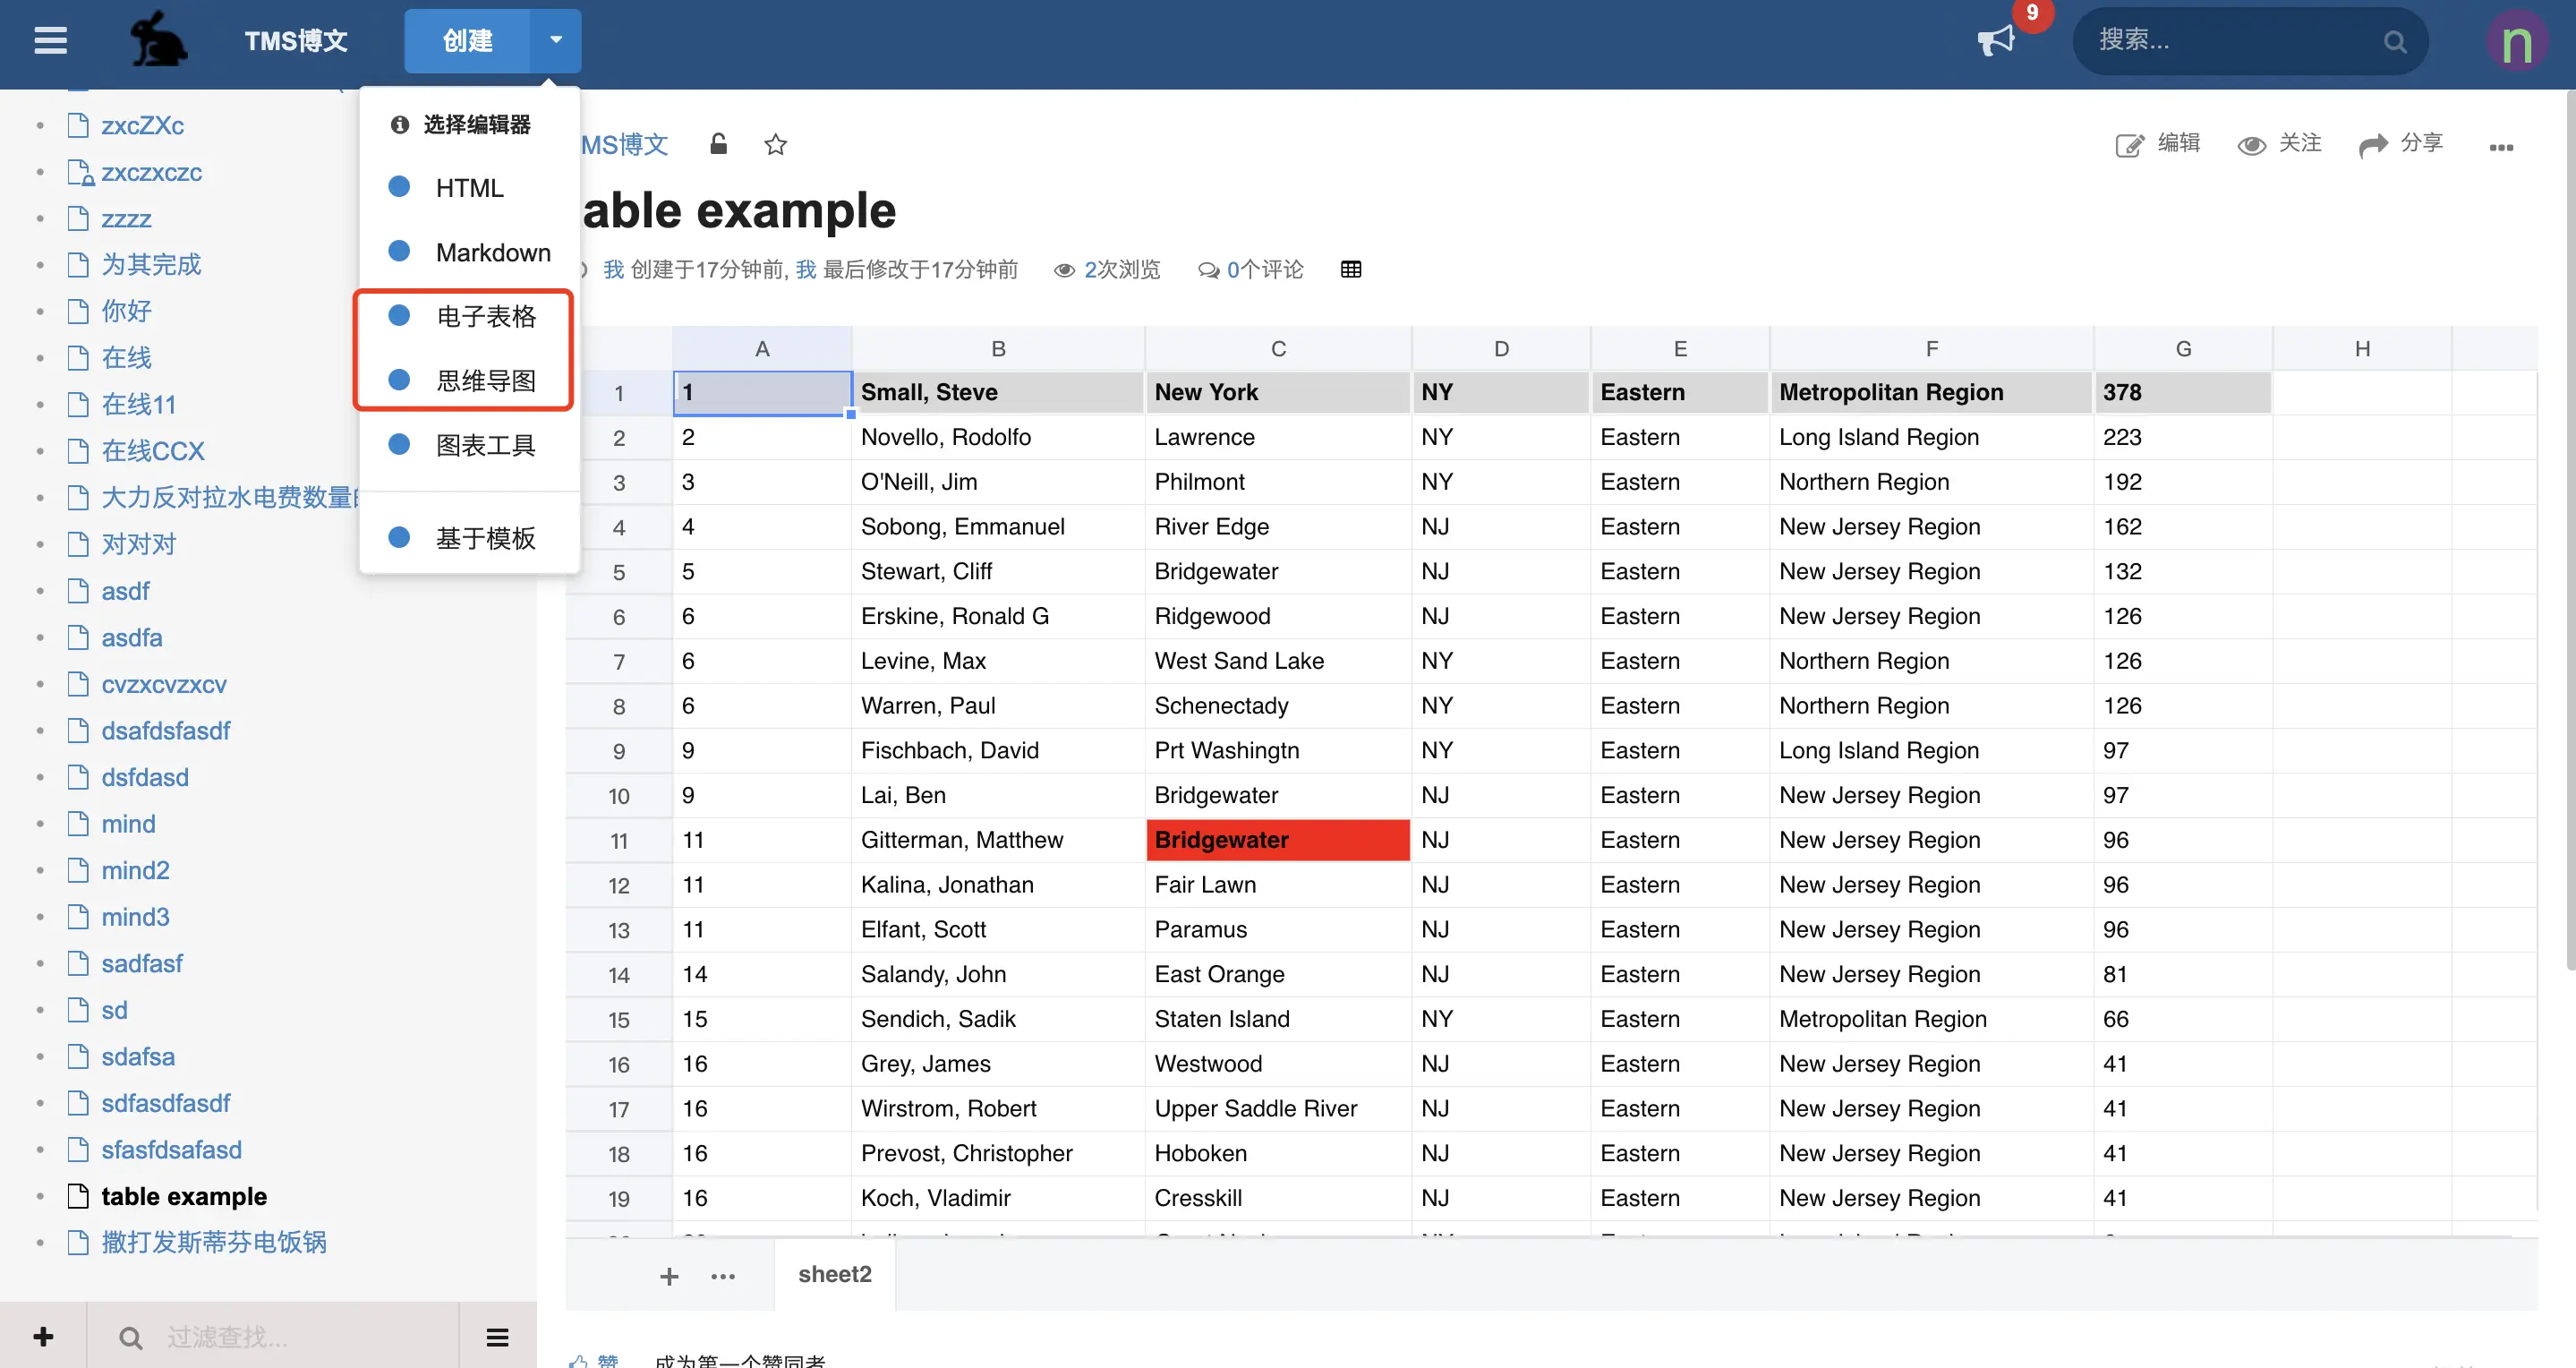This screenshot has height=1368, width=2576.
Task: Click the file icon next to zxczxczc
Action: click(x=80, y=172)
